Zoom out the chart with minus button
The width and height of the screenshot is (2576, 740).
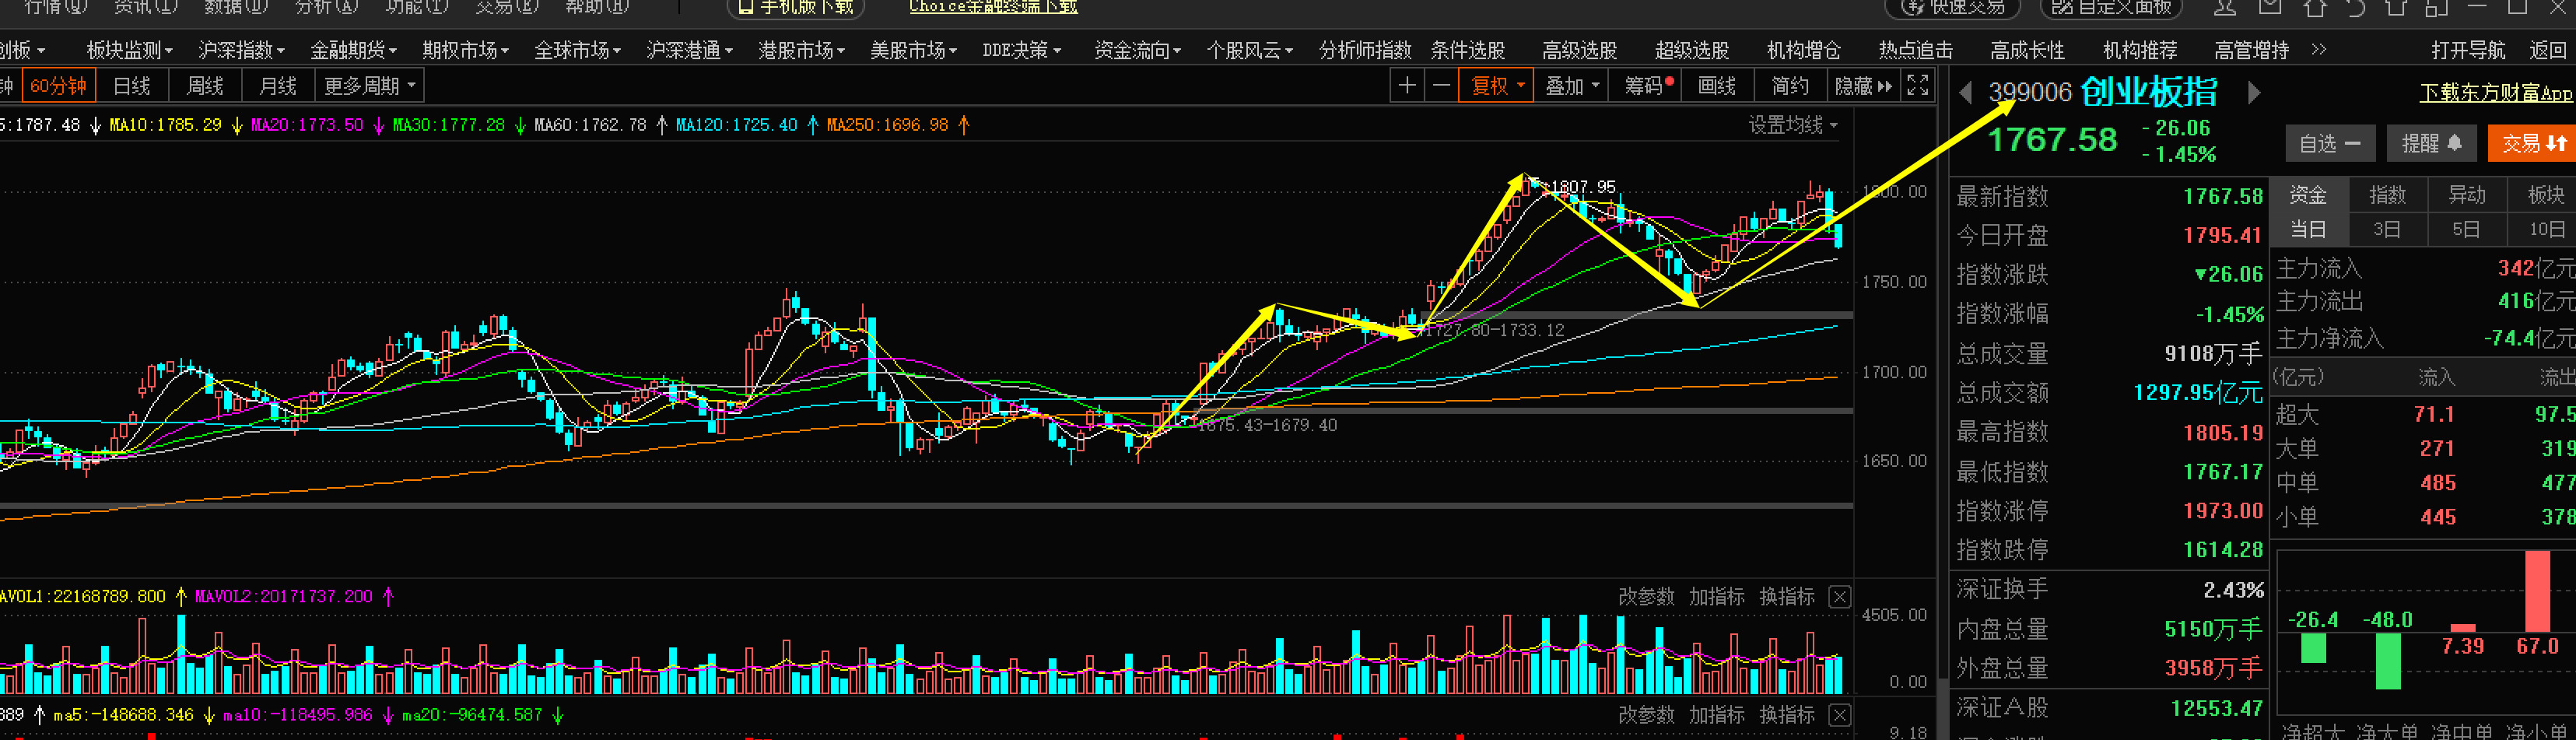(x=1441, y=86)
